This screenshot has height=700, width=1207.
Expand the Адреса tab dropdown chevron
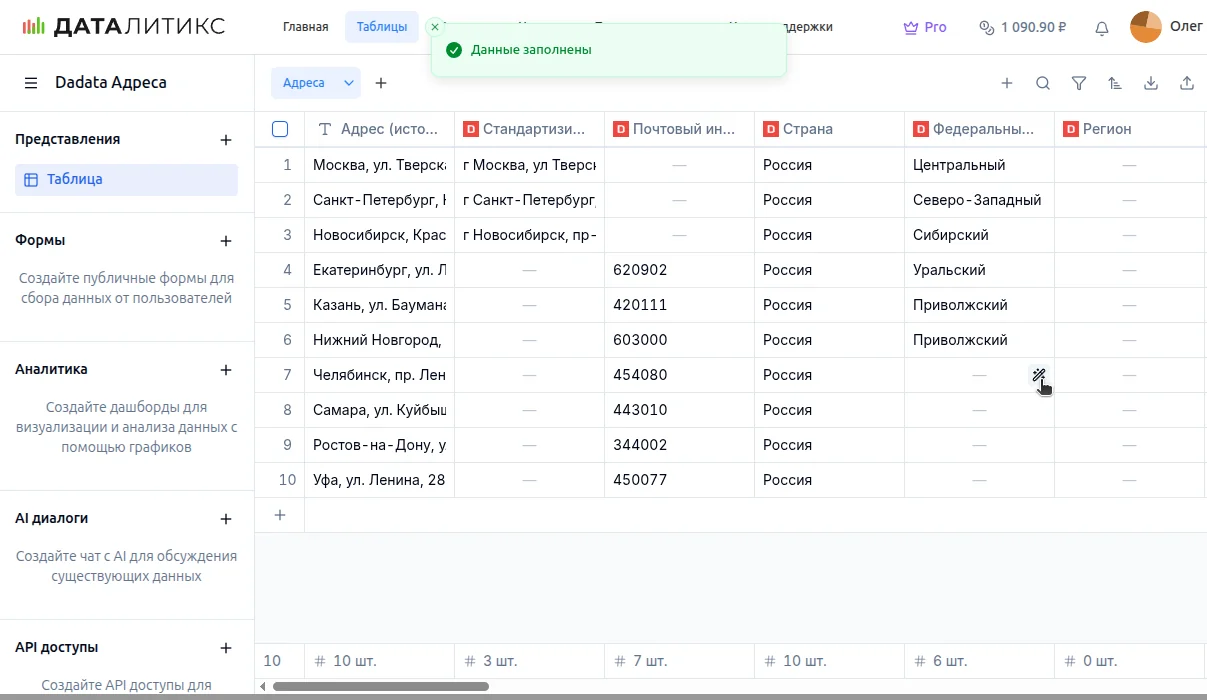349,83
